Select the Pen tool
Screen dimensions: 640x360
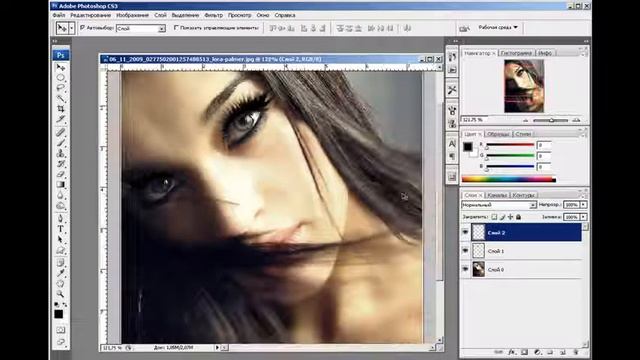[x=60, y=218]
